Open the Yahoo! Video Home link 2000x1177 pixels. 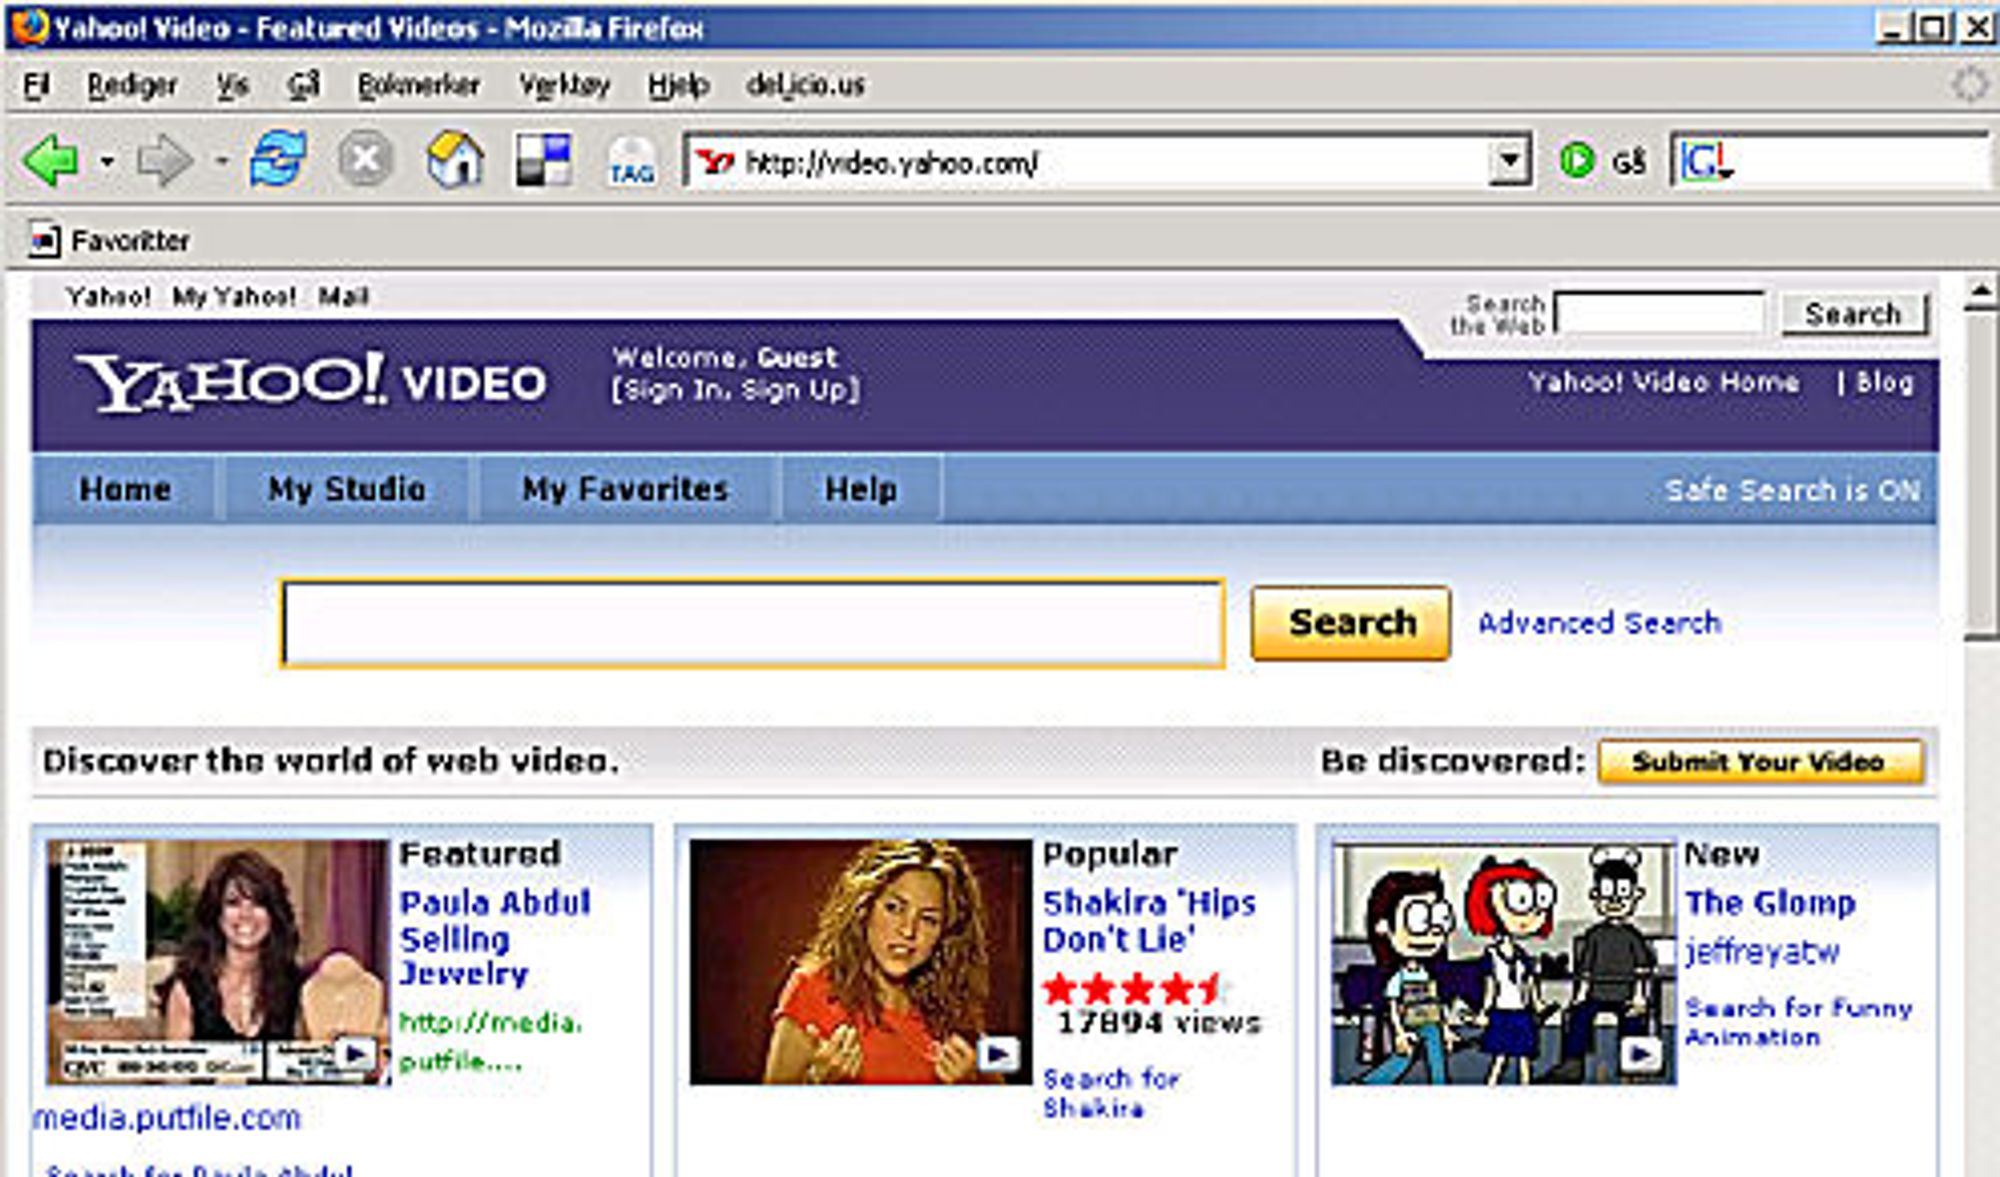point(1664,382)
